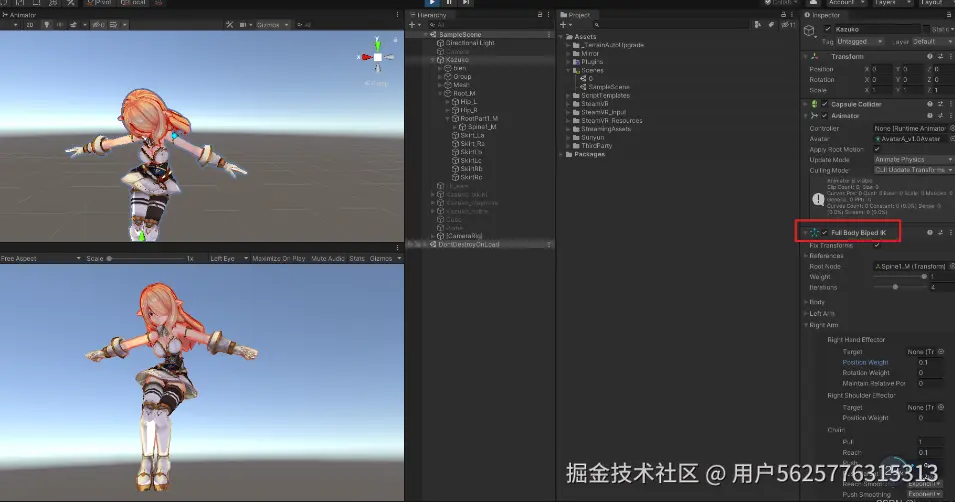Toggle Kazuko active checkbox in Inspector
Screen dimensions: 955x502
(827, 29)
